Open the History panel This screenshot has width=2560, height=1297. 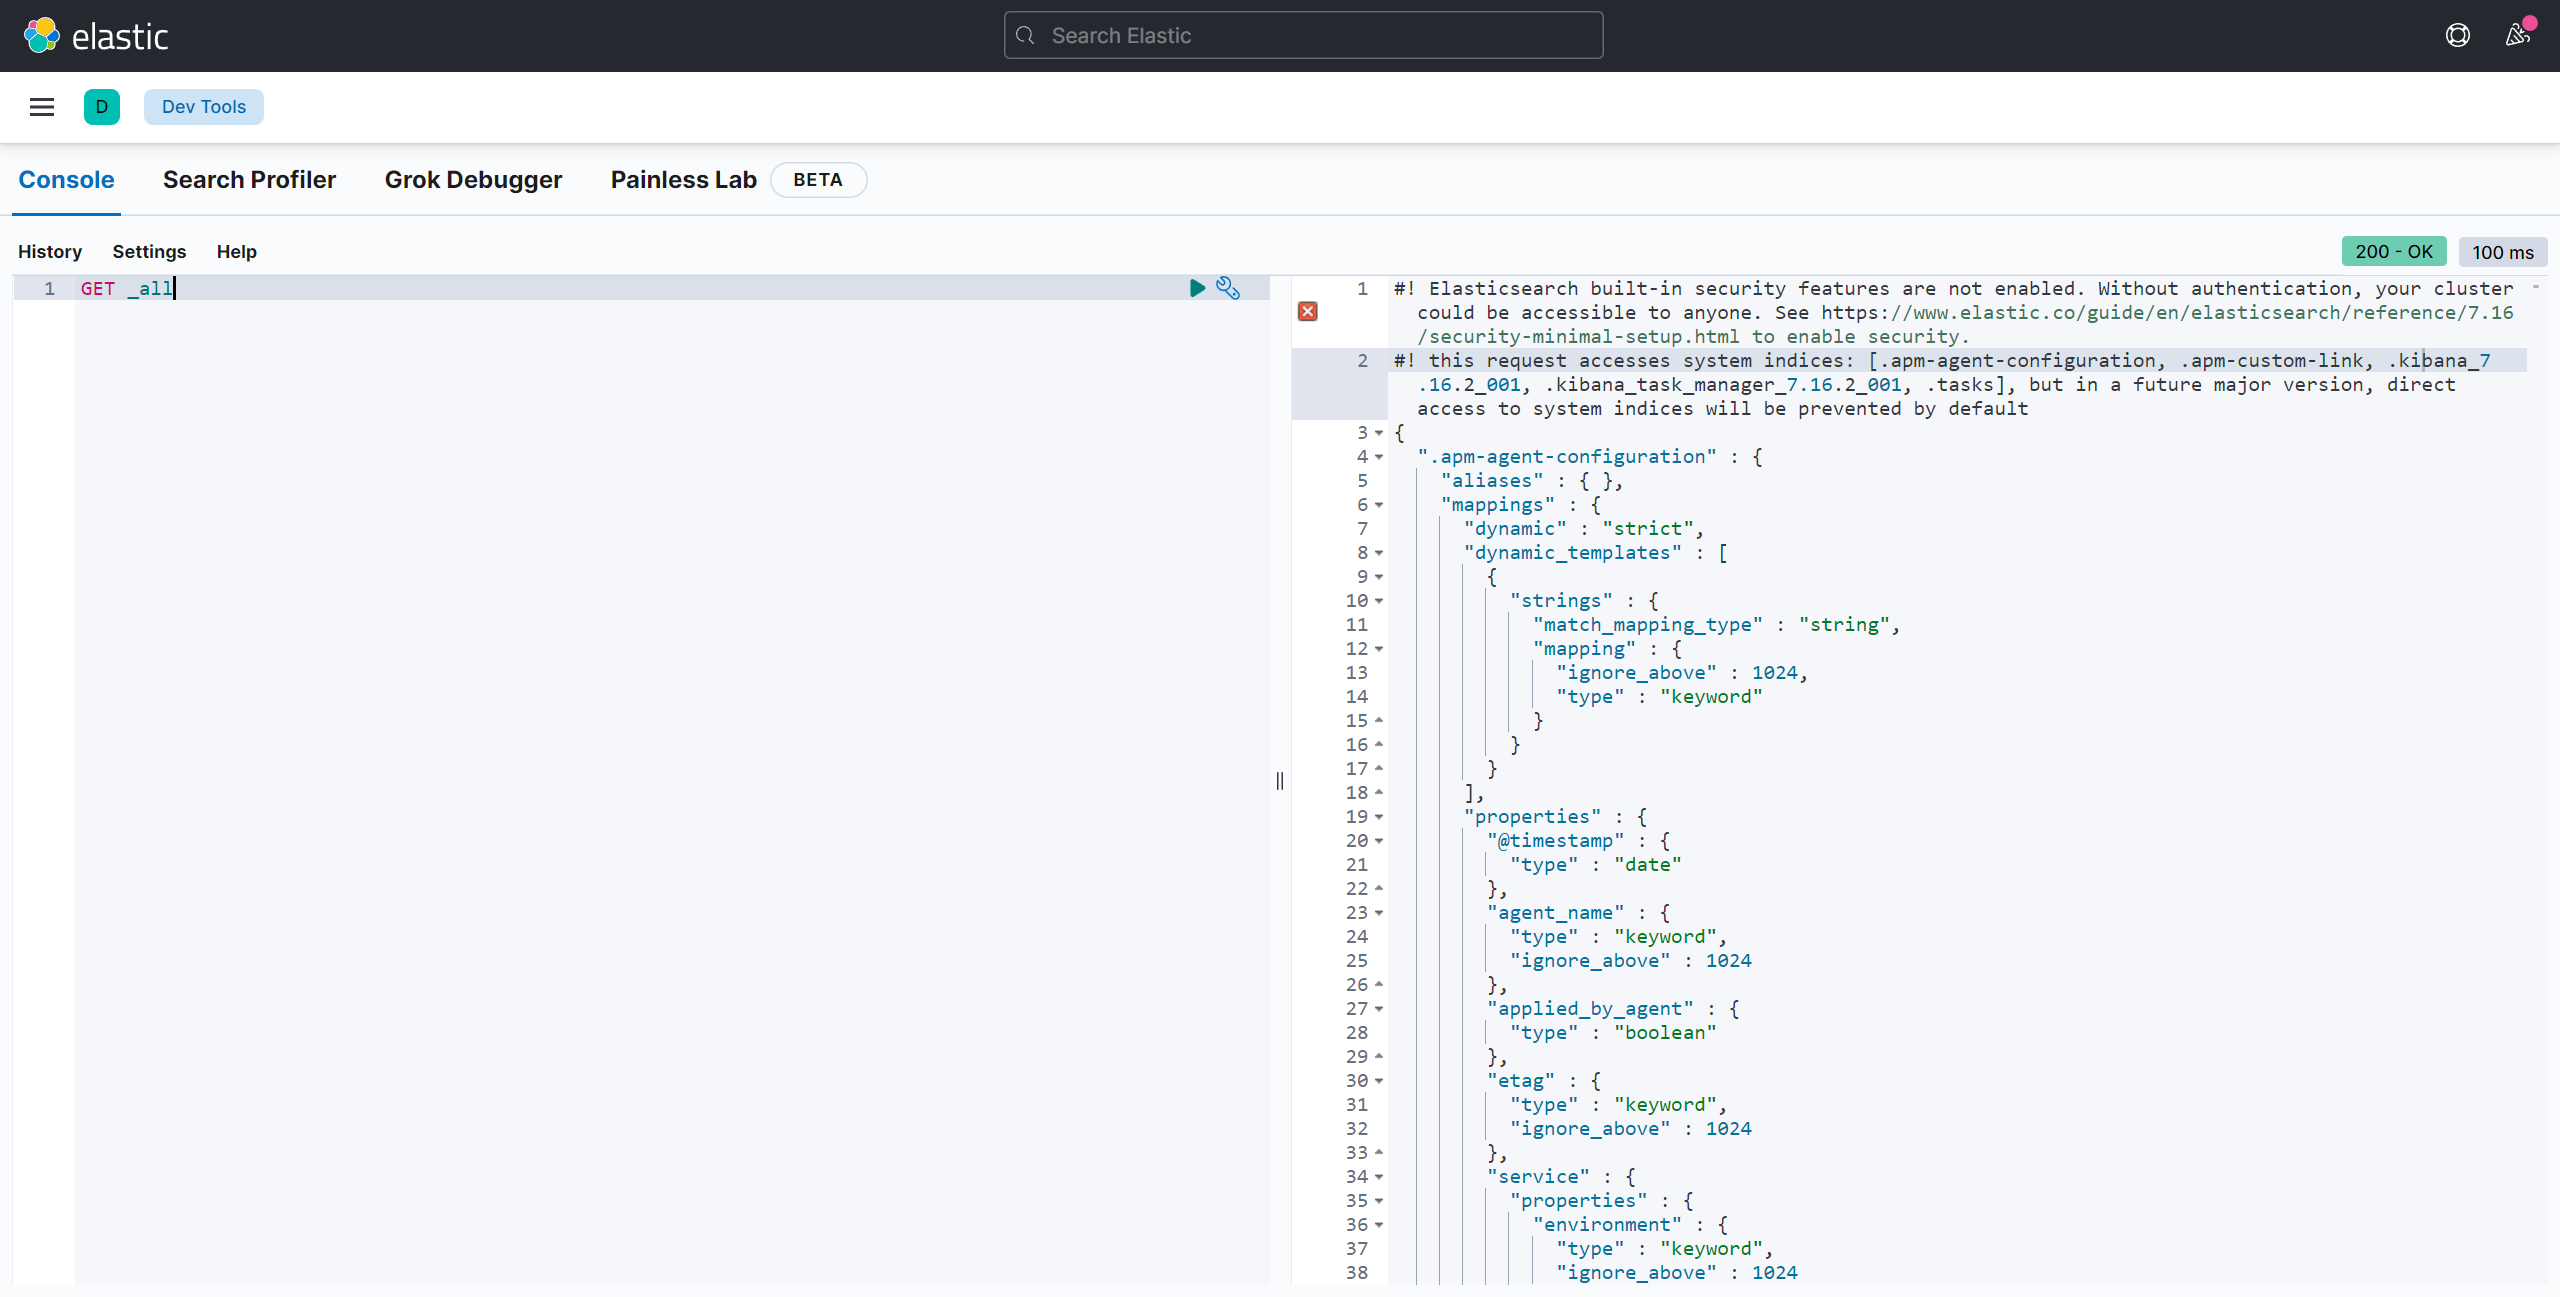tap(50, 252)
